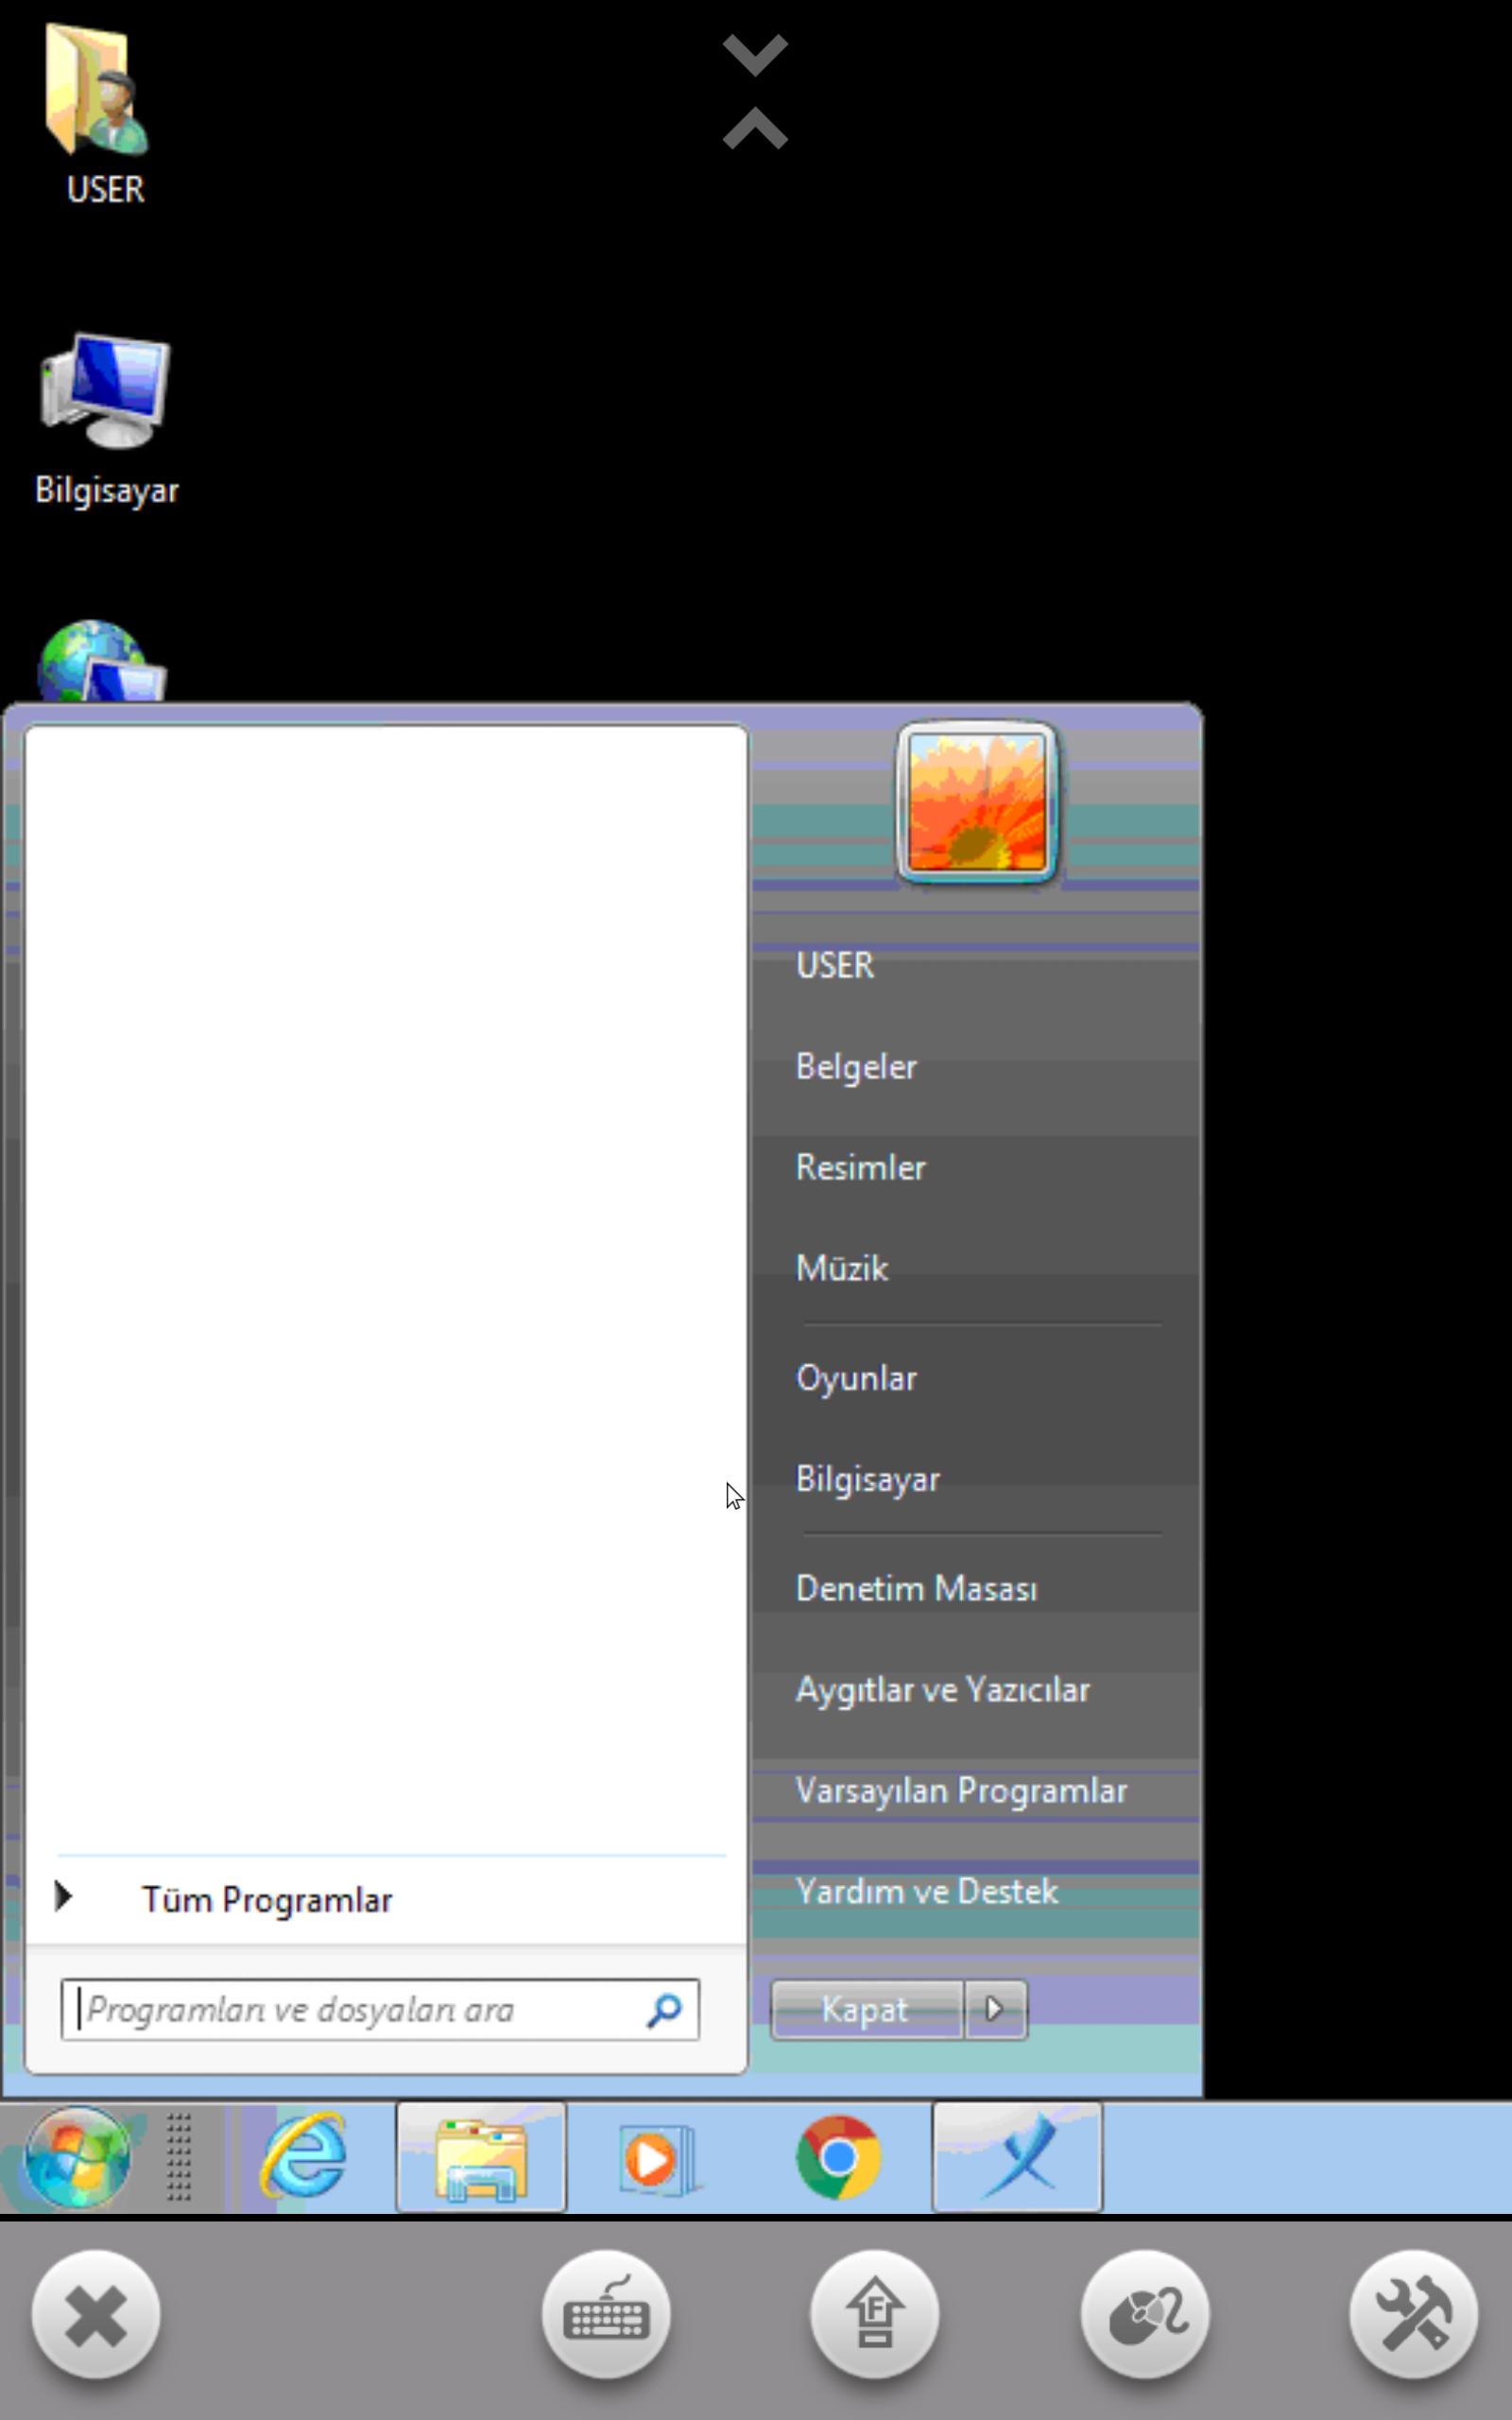Click the taskbar dotted grip handle
This screenshot has height=2420, width=1512.
pyautogui.click(x=179, y=2157)
